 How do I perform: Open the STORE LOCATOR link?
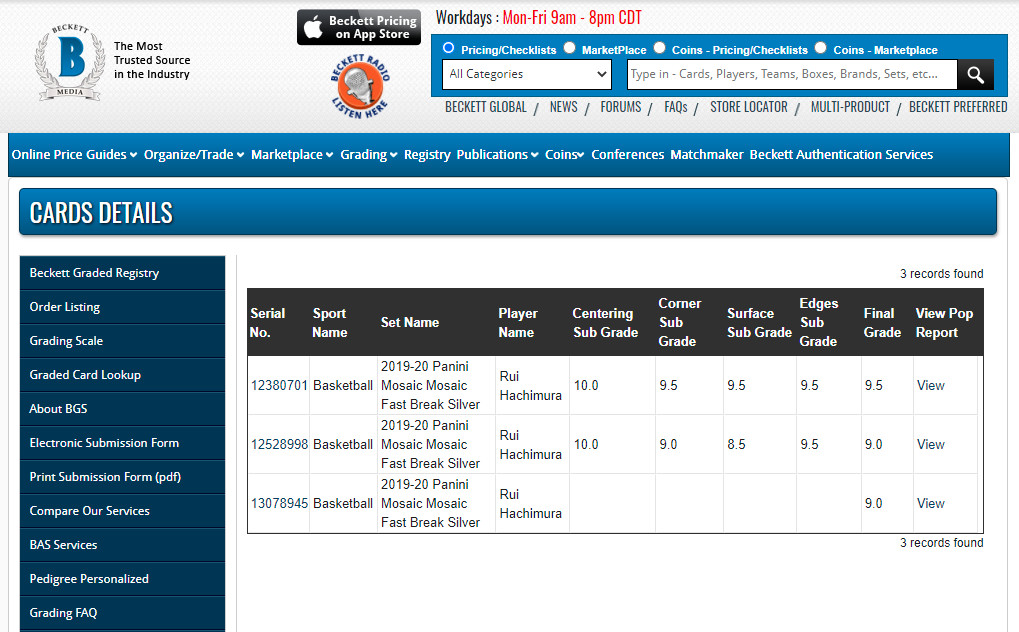[x=749, y=107]
